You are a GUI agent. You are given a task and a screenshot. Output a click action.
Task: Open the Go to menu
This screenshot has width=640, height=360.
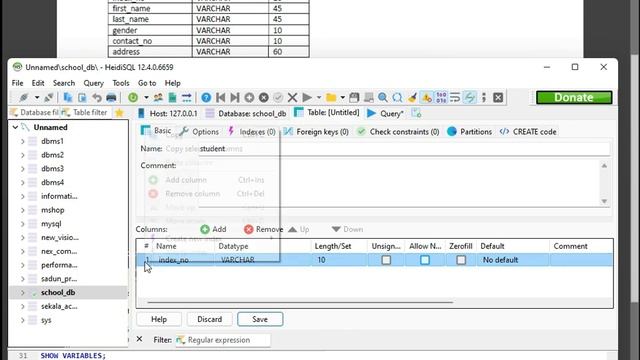[x=147, y=83]
